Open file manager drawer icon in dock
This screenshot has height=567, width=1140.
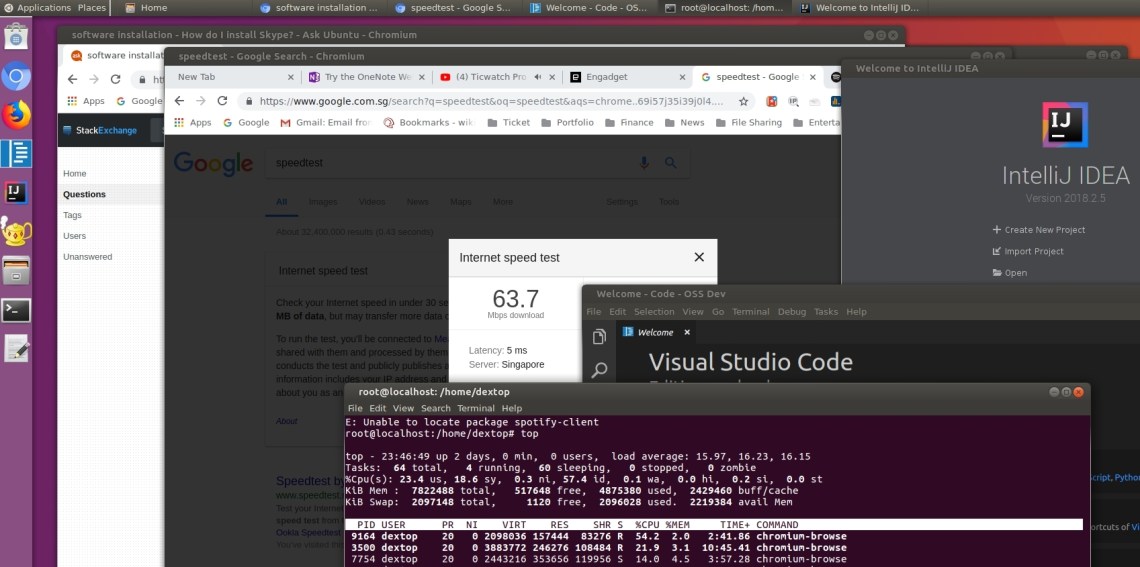(x=16, y=270)
